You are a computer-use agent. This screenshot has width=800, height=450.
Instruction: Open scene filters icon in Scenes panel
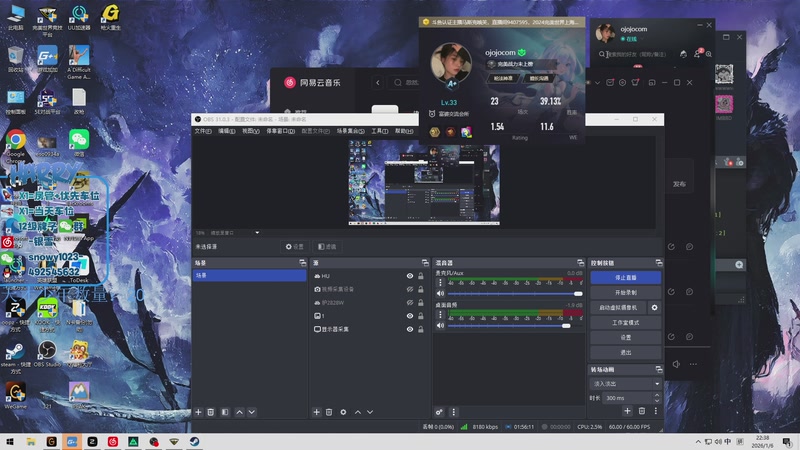coord(225,412)
